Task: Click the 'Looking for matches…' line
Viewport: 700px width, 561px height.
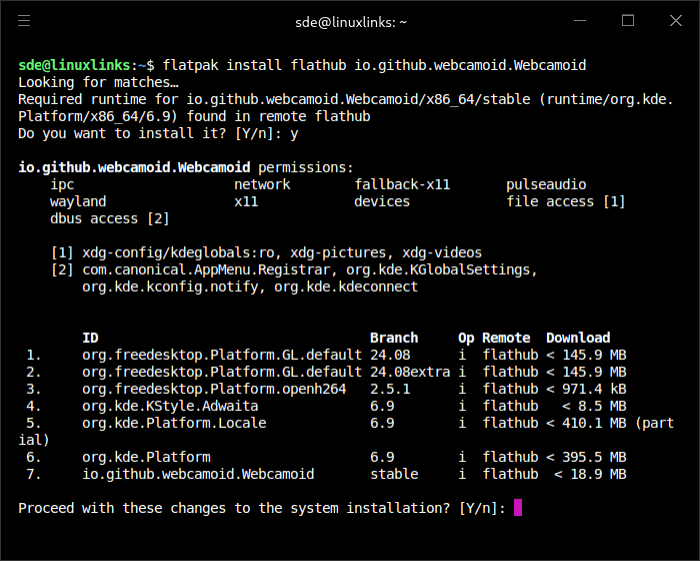Action: coord(98,83)
